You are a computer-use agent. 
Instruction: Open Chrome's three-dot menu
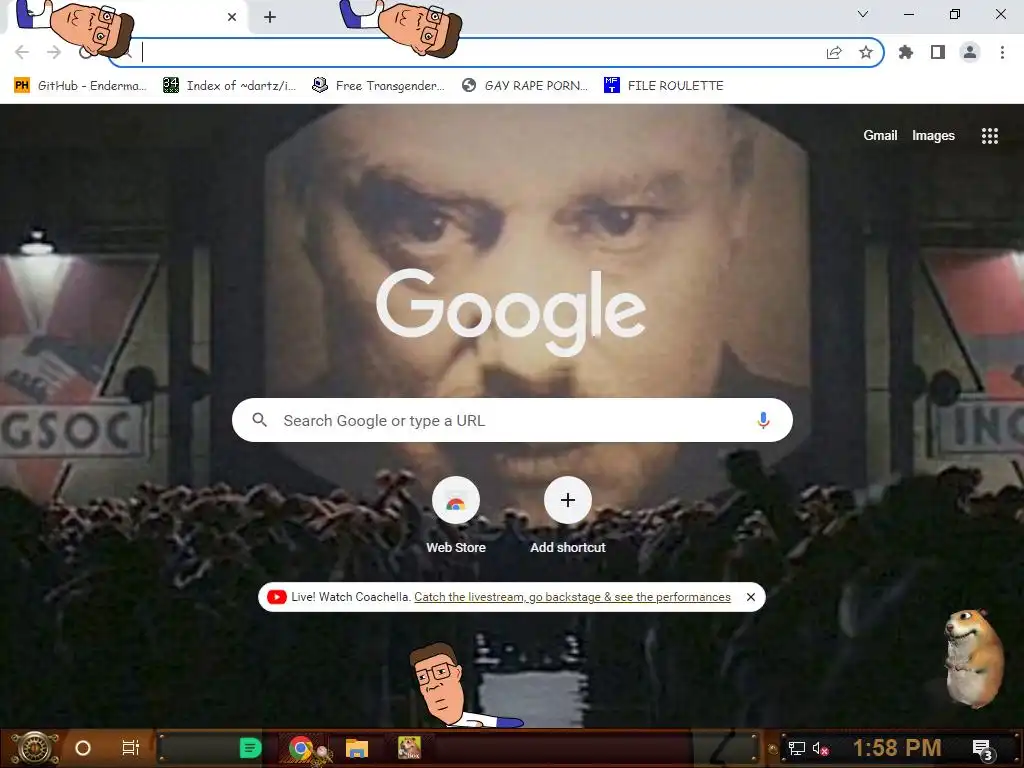(1002, 52)
